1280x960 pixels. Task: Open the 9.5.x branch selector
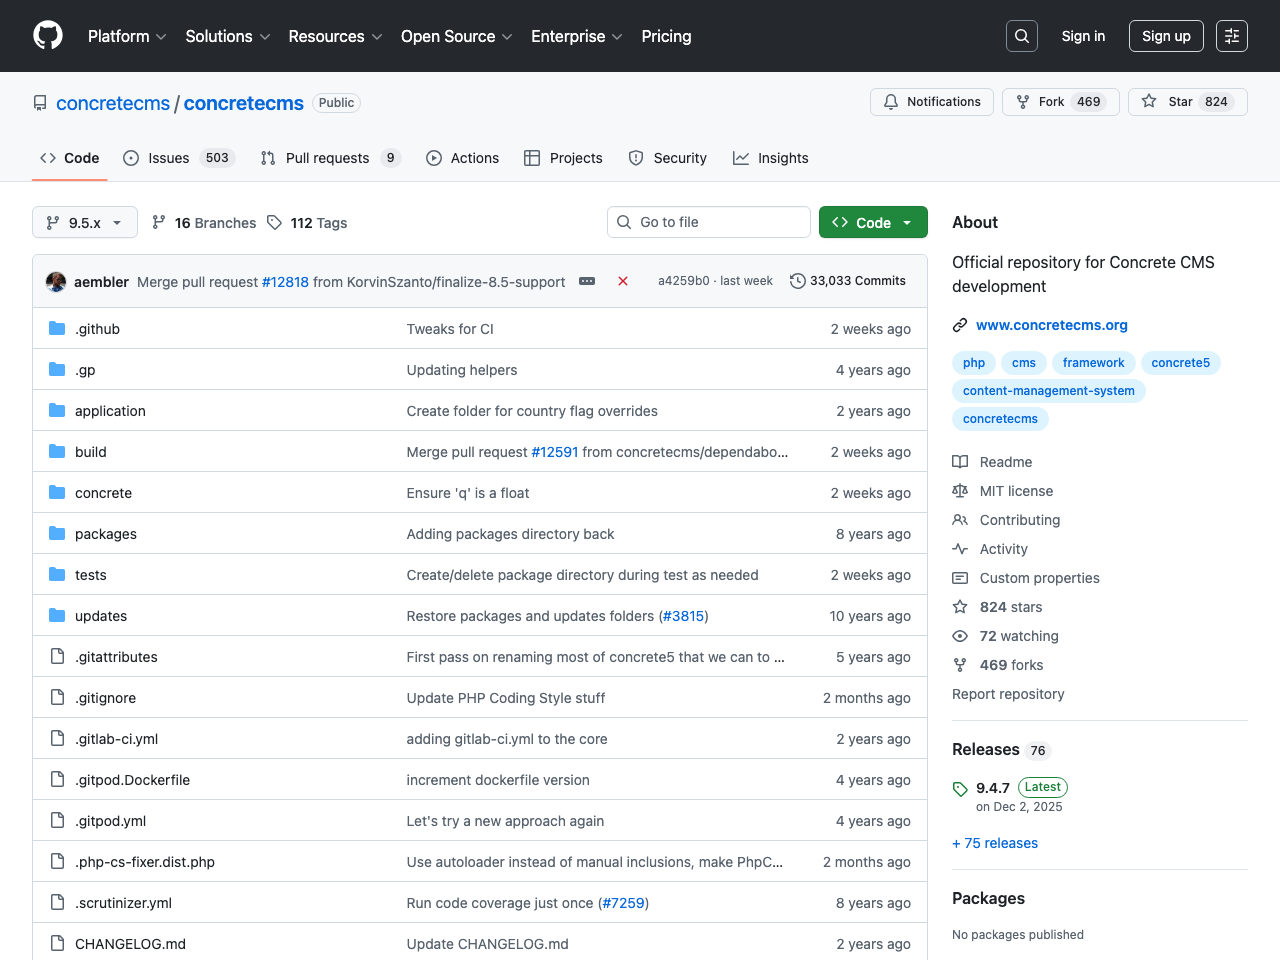(x=84, y=222)
